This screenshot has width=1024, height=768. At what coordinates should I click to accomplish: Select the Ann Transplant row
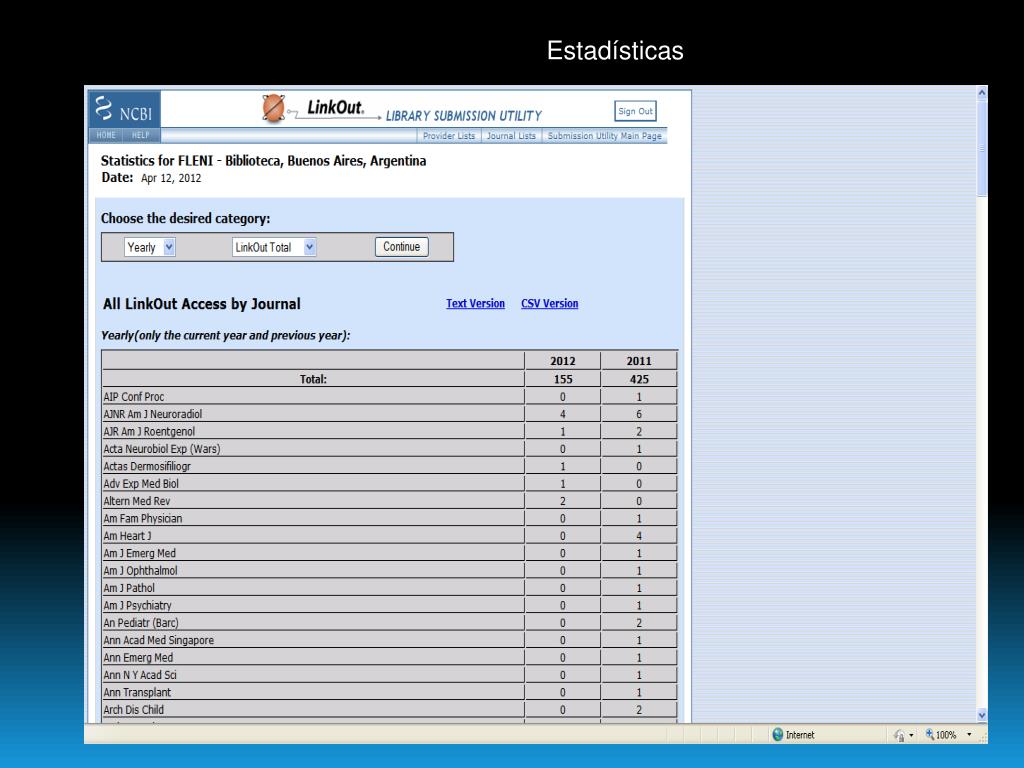[x=389, y=693]
